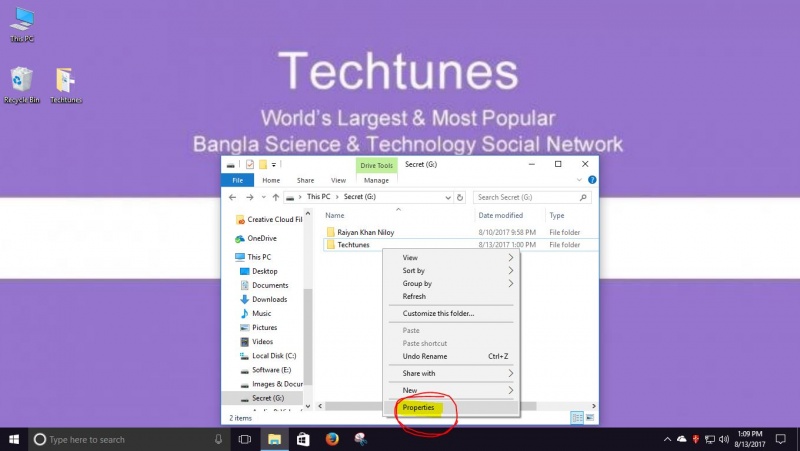
Task: Go forward with the Forward arrow
Action: coord(249,197)
